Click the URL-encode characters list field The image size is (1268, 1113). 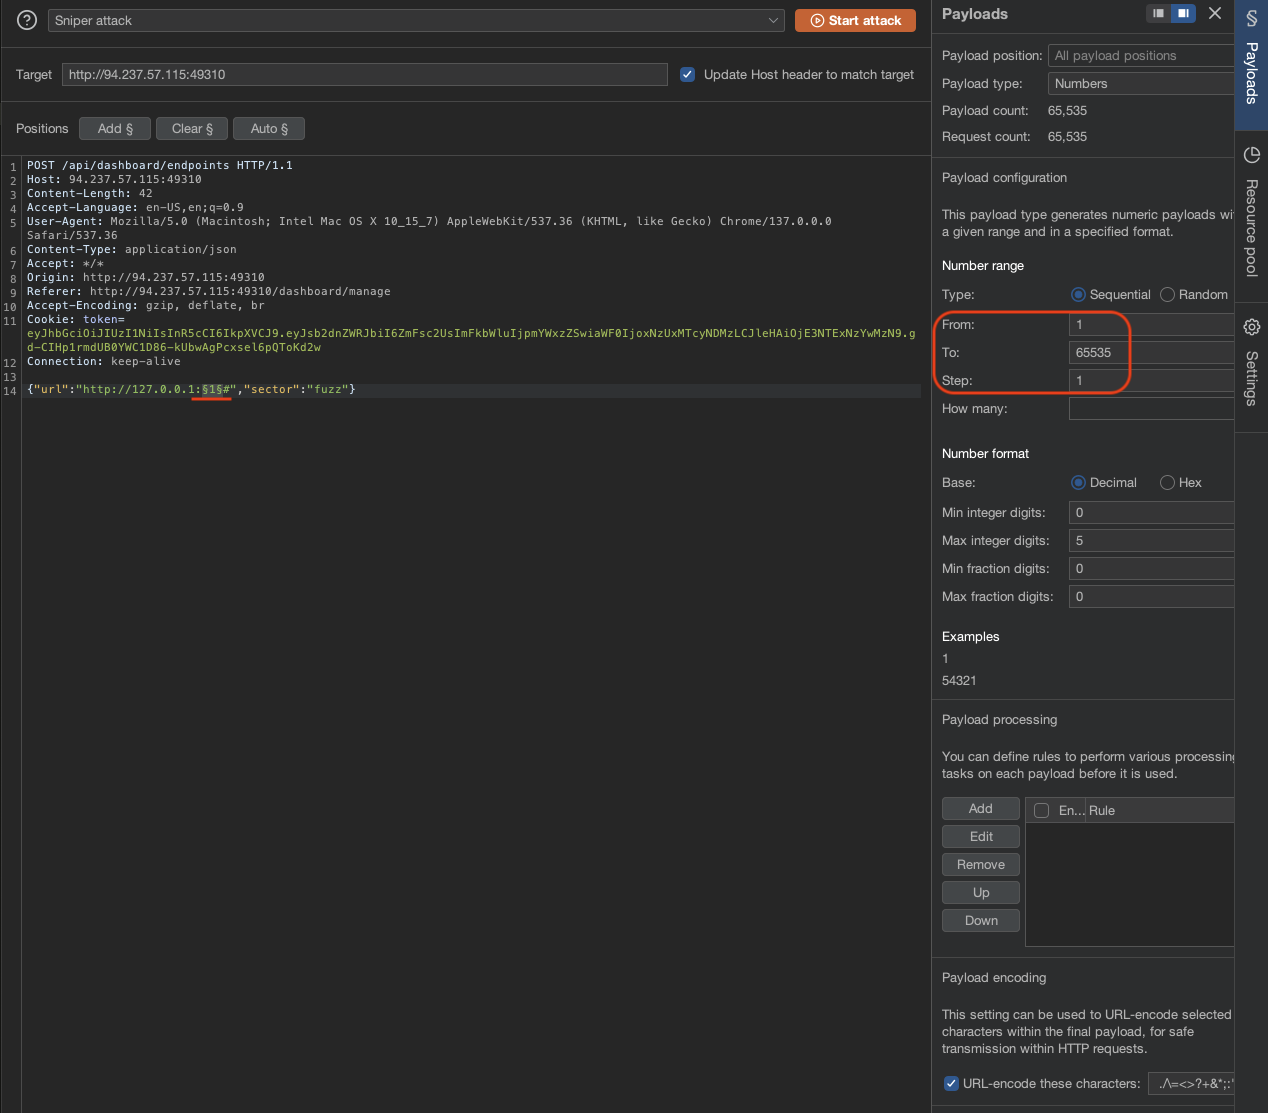click(x=1191, y=1084)
